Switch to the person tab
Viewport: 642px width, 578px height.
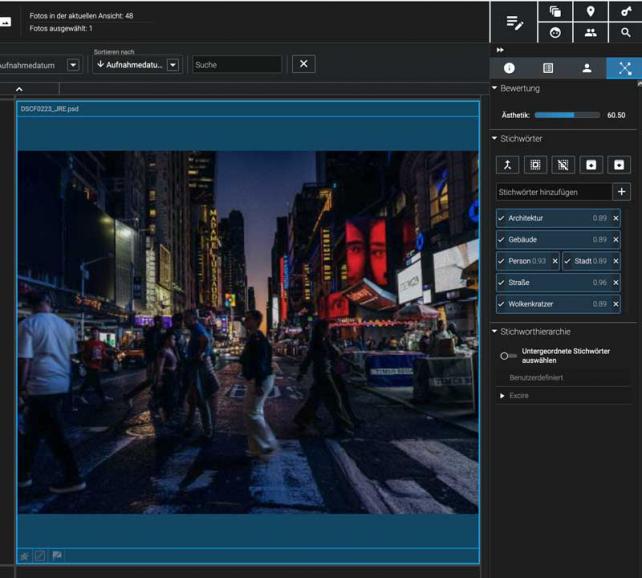tap(587, 68)
